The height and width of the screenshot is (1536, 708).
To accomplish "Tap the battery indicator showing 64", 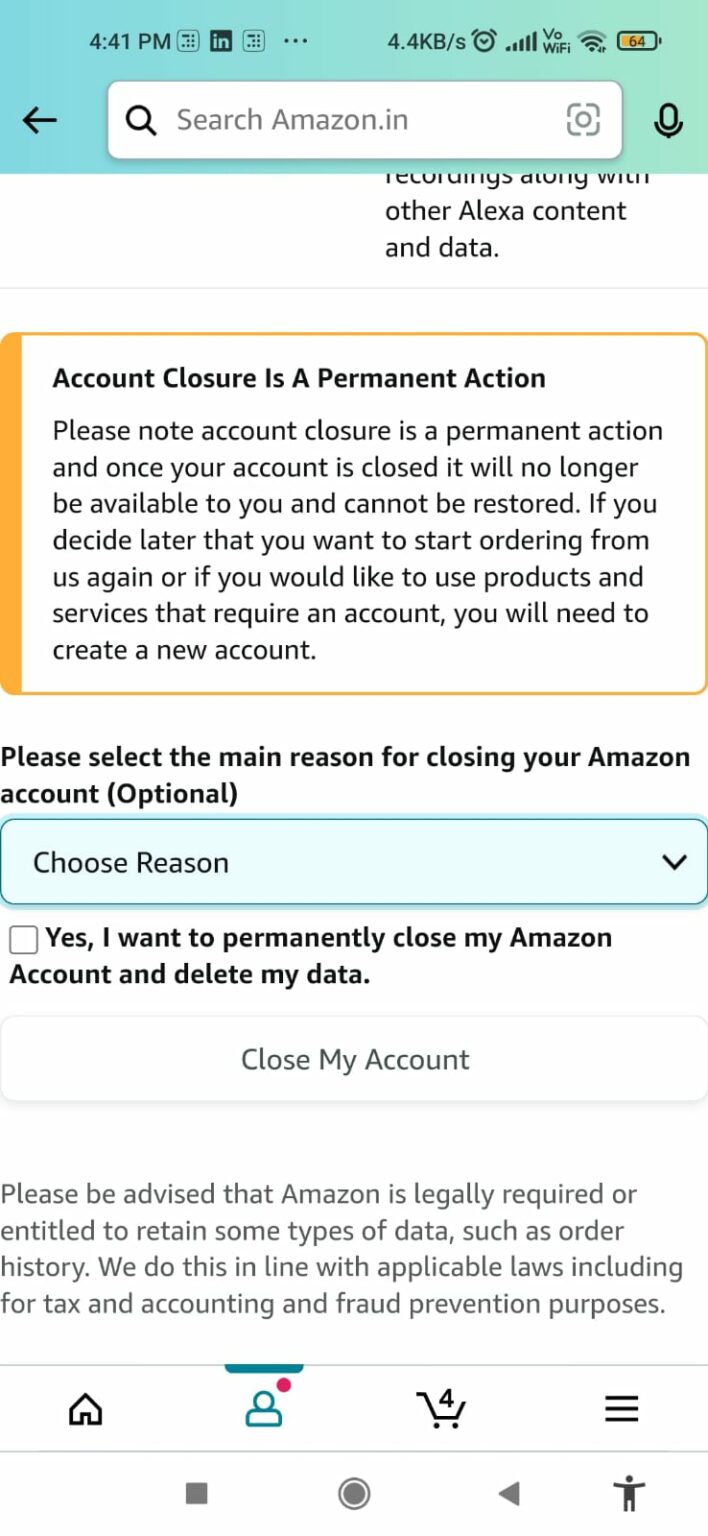I will [x=637, y=41].
